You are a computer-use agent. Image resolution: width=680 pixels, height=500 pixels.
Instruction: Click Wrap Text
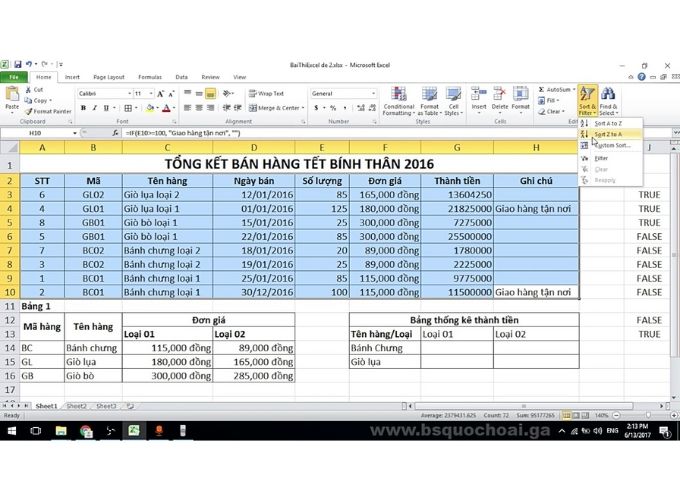pos(266,93)
